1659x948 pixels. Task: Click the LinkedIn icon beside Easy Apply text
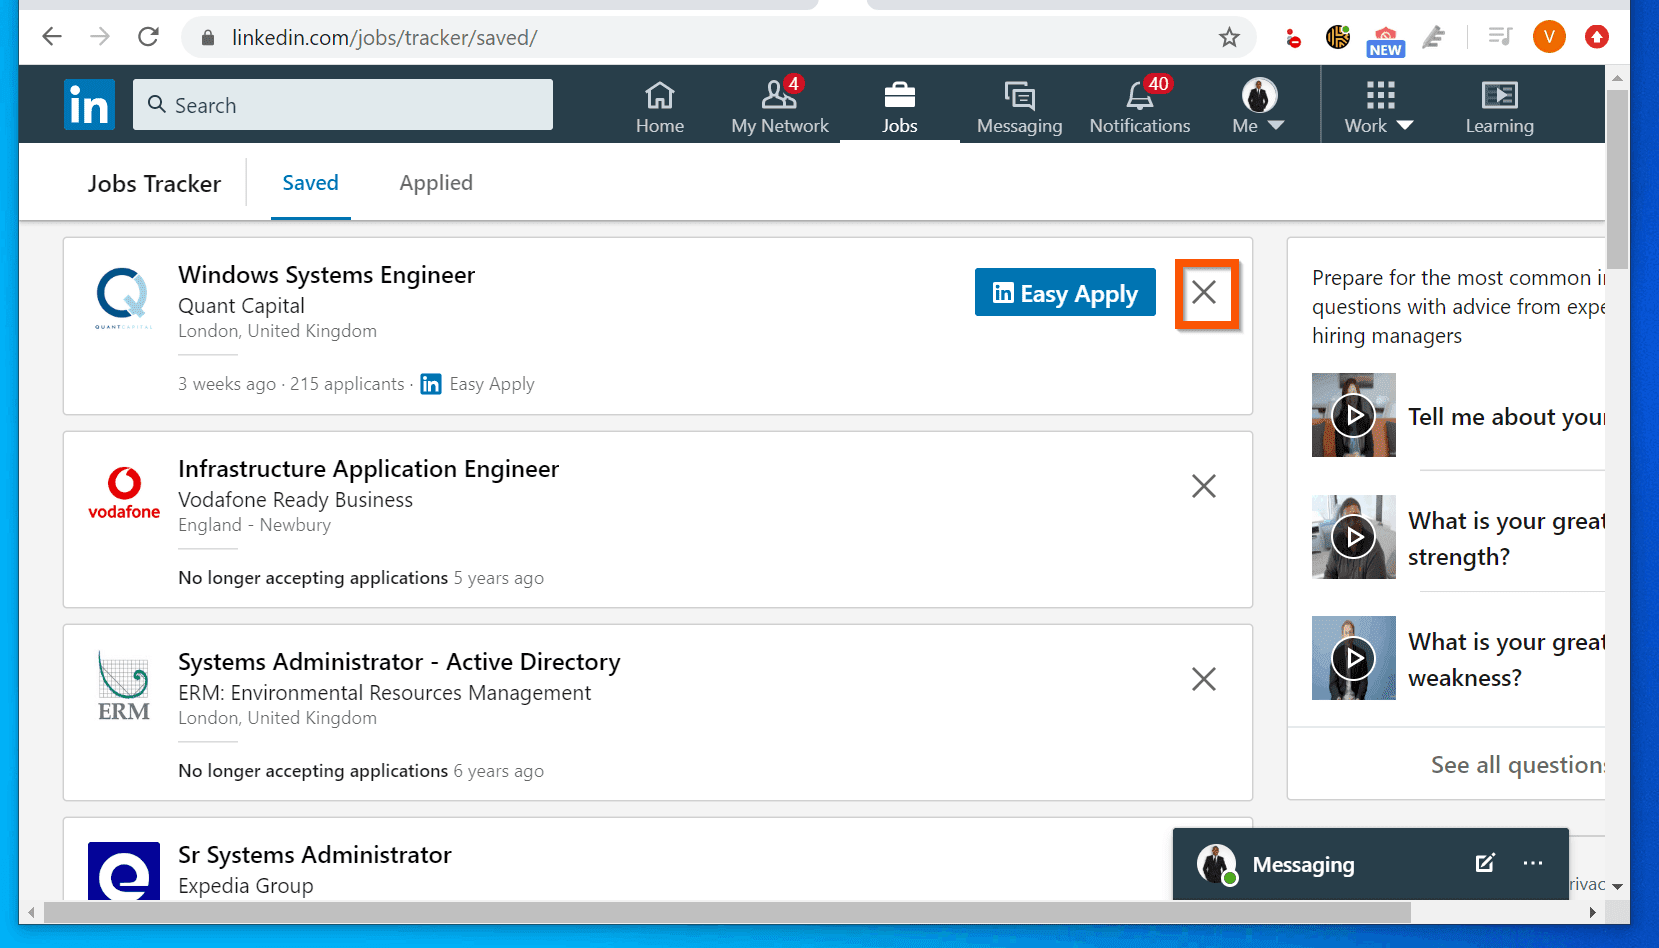[x=431, y=384]
